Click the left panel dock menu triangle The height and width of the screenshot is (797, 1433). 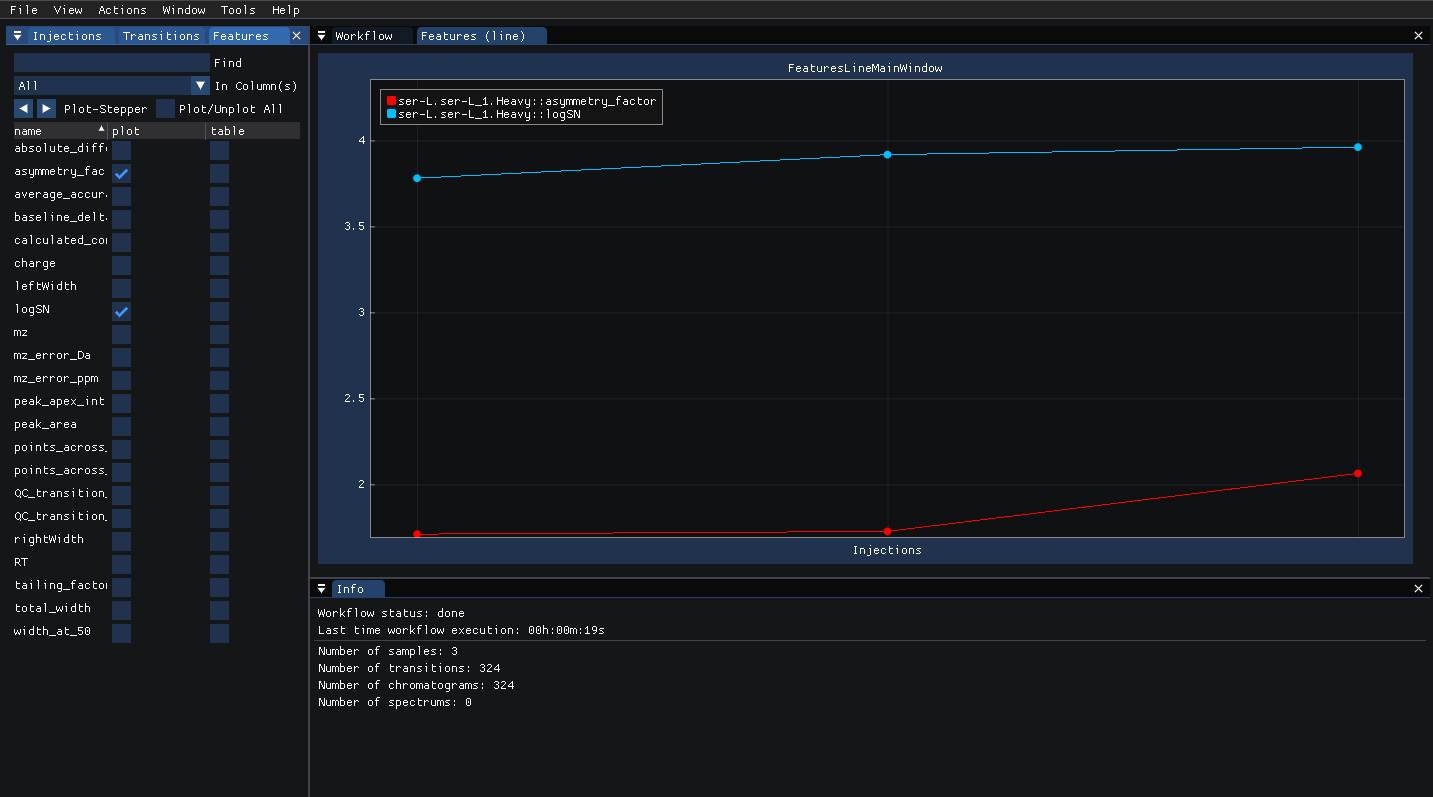(17, 36)
